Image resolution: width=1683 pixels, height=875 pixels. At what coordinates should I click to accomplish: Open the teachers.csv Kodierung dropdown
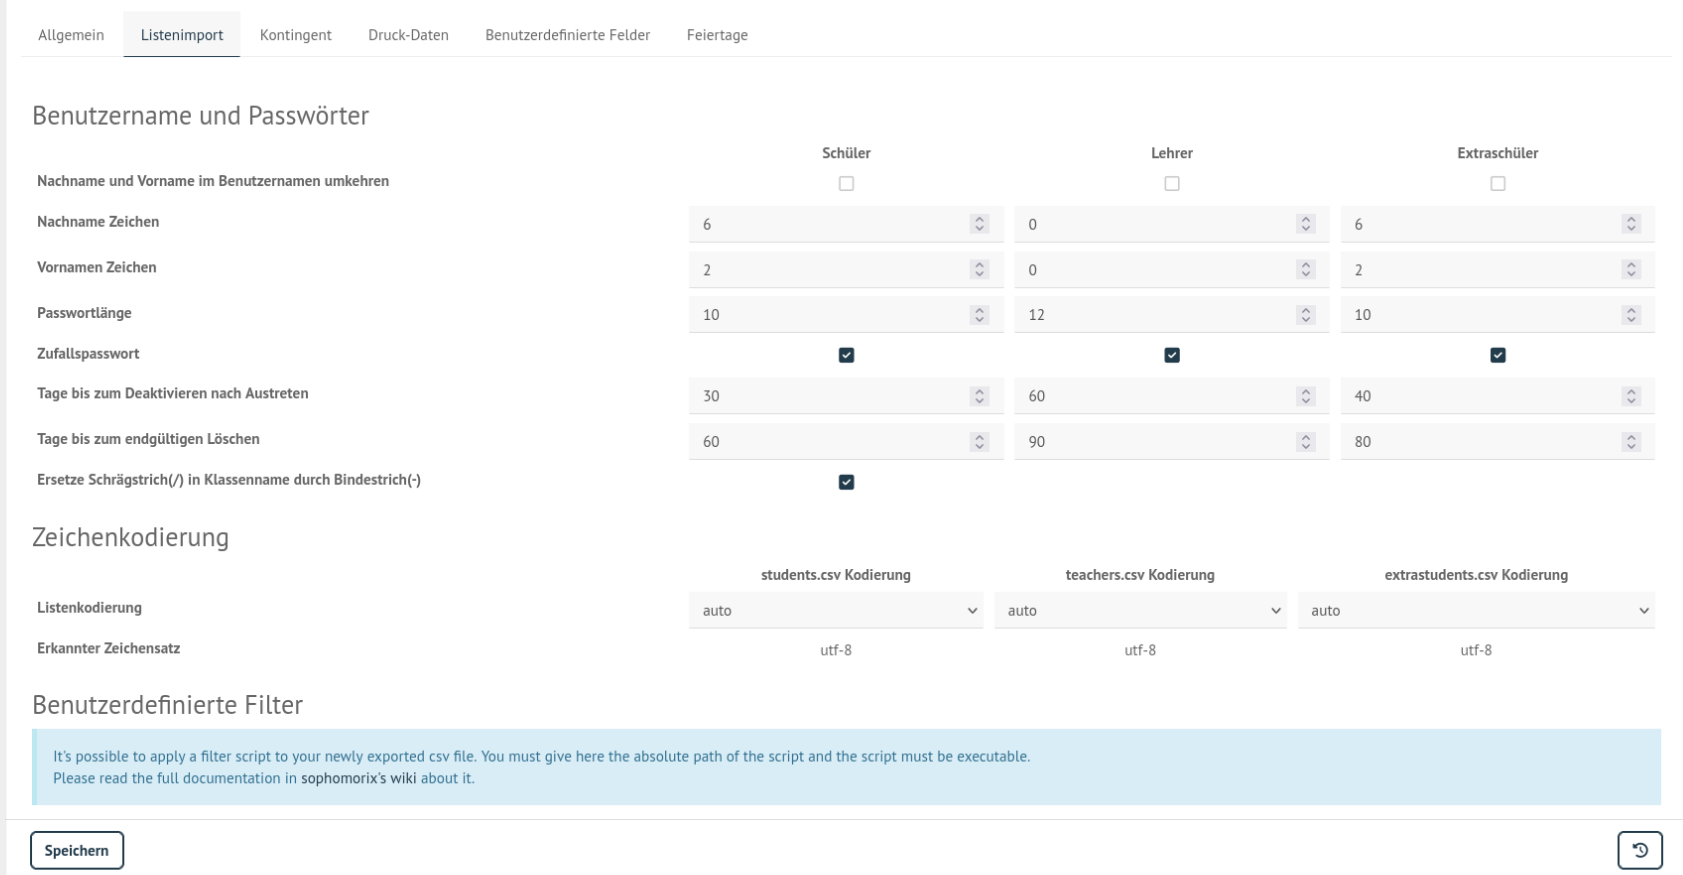point(1140,610)
